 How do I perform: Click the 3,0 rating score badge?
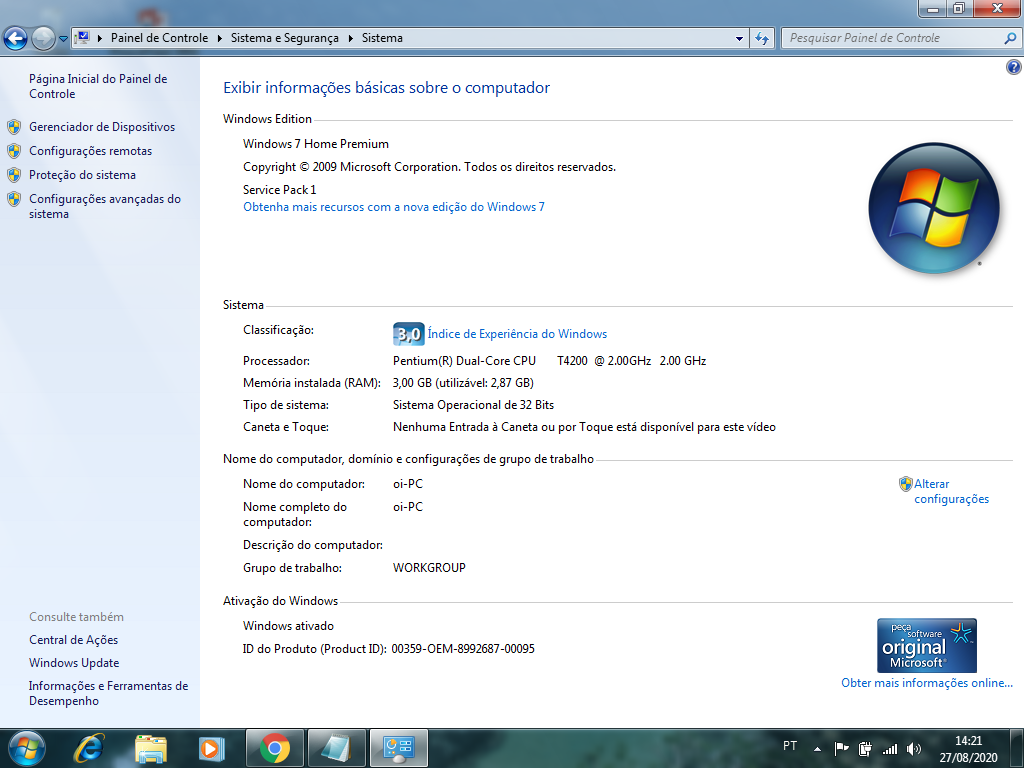(x=409, y=334)
